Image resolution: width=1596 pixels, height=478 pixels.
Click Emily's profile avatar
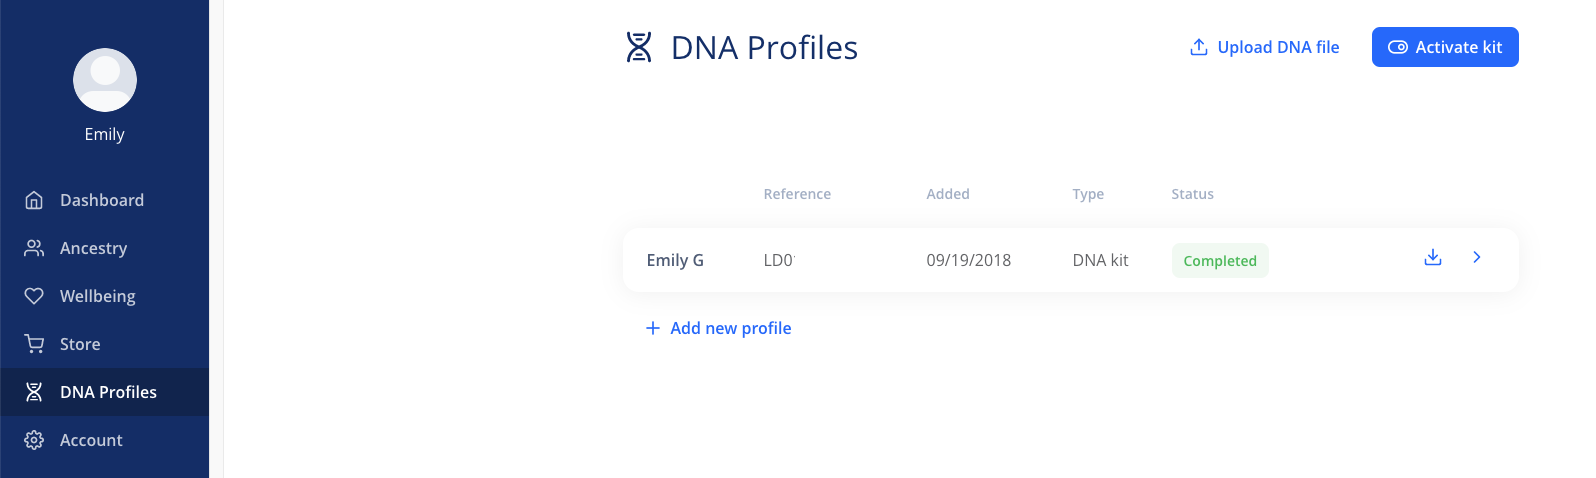tap(105, 80)
